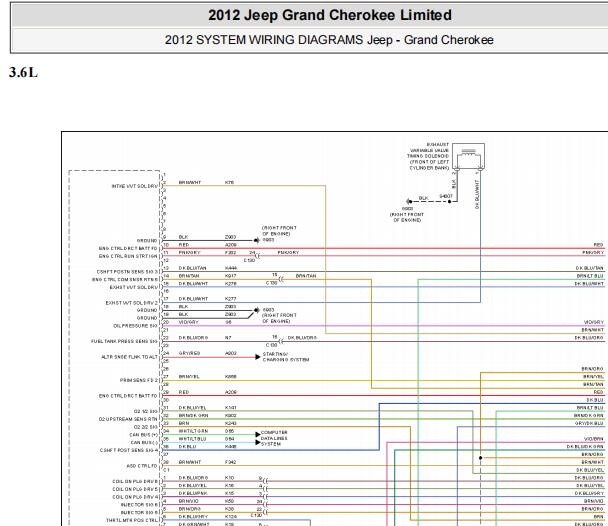The width and height of the screenshot is (608, 526).
Task: Click the 'PNK/GRY' wire color on pin 11
Action: coord(189,252)
